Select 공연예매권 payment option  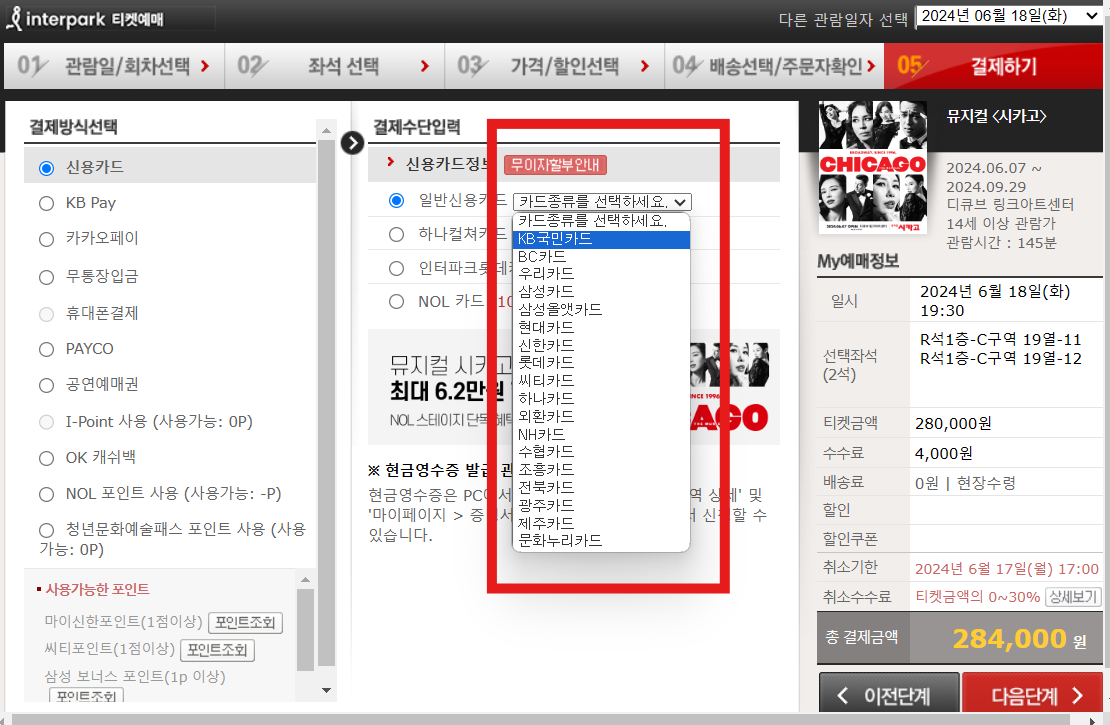[47, 385]
